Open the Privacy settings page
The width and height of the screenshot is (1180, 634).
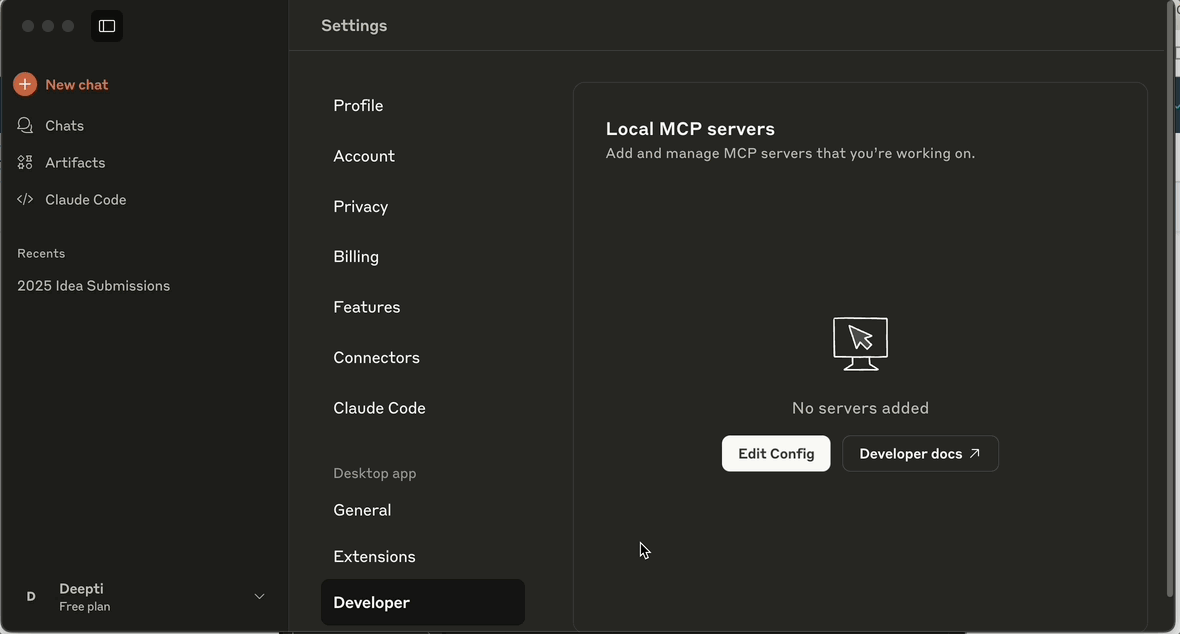click(x=360, y=206)
